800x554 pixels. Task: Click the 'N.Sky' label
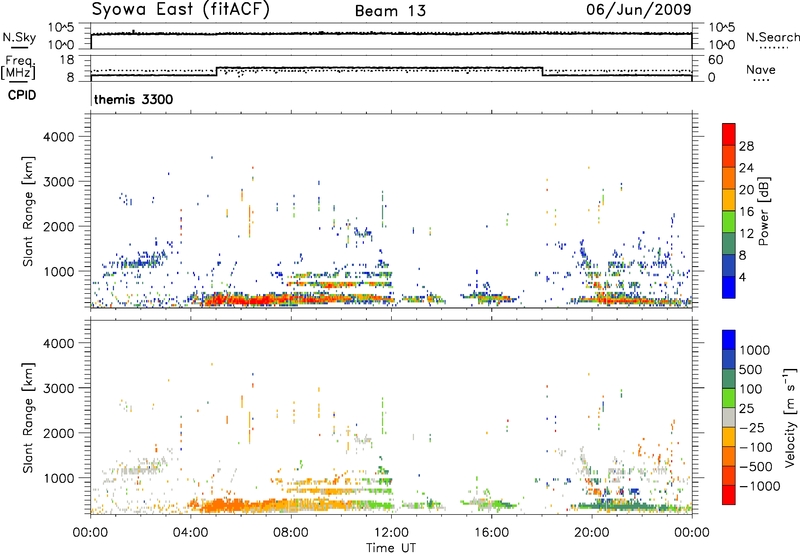(x=19, y=38)
